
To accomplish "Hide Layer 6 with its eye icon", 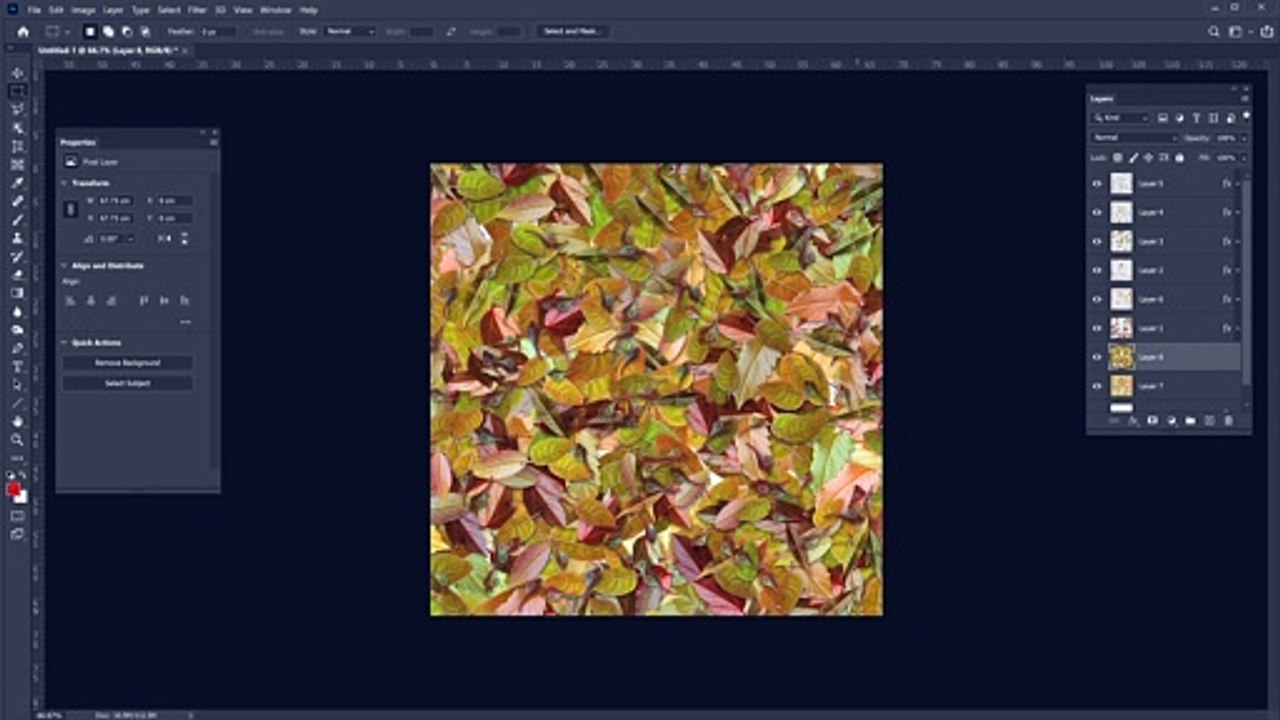I will click(x=1097, y=300).
